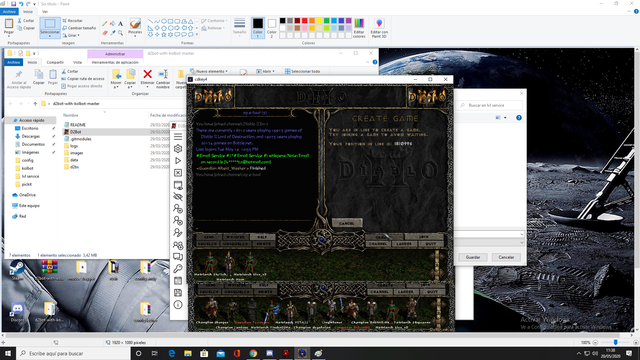Expand the Formas shapes gallery more arrow
The height and width of the screenshot is (360, 640).
tap(197, 35)
